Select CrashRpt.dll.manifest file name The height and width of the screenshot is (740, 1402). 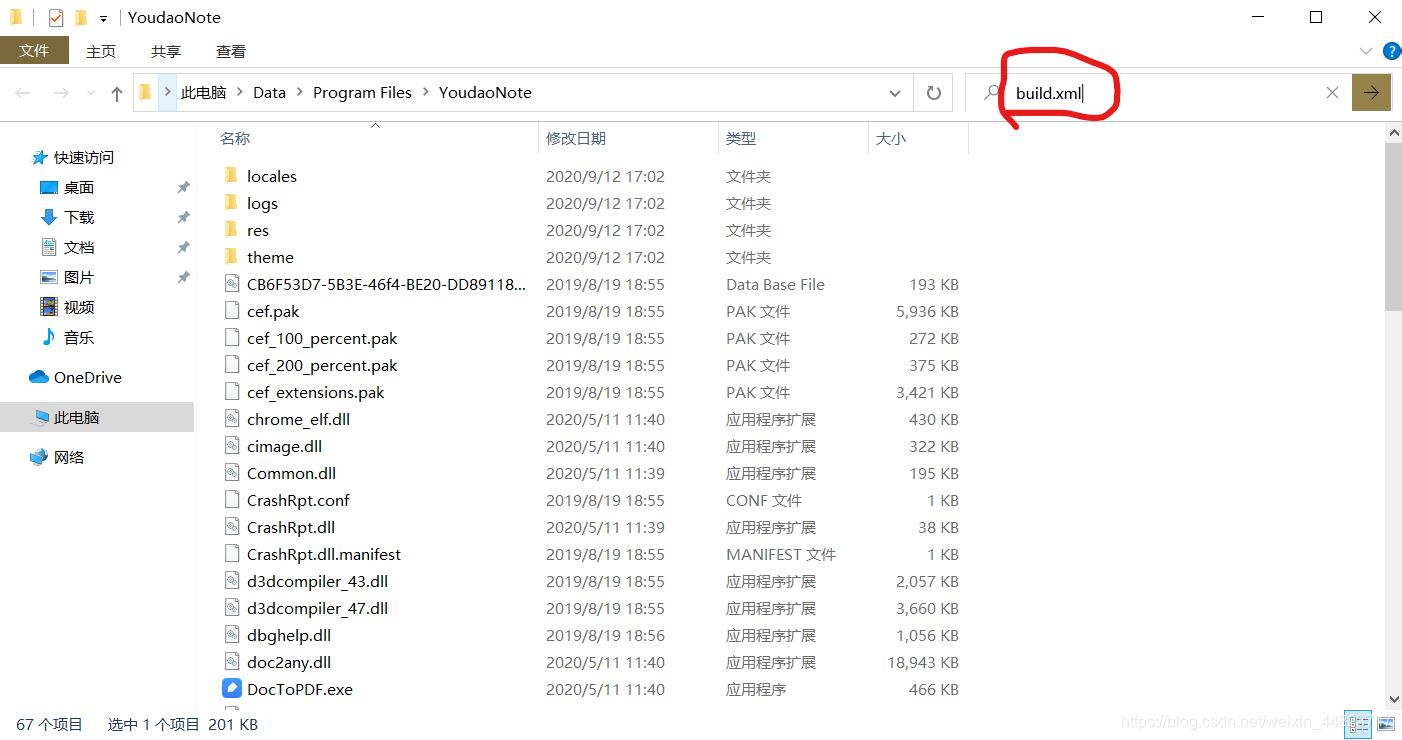coord(324,554)
